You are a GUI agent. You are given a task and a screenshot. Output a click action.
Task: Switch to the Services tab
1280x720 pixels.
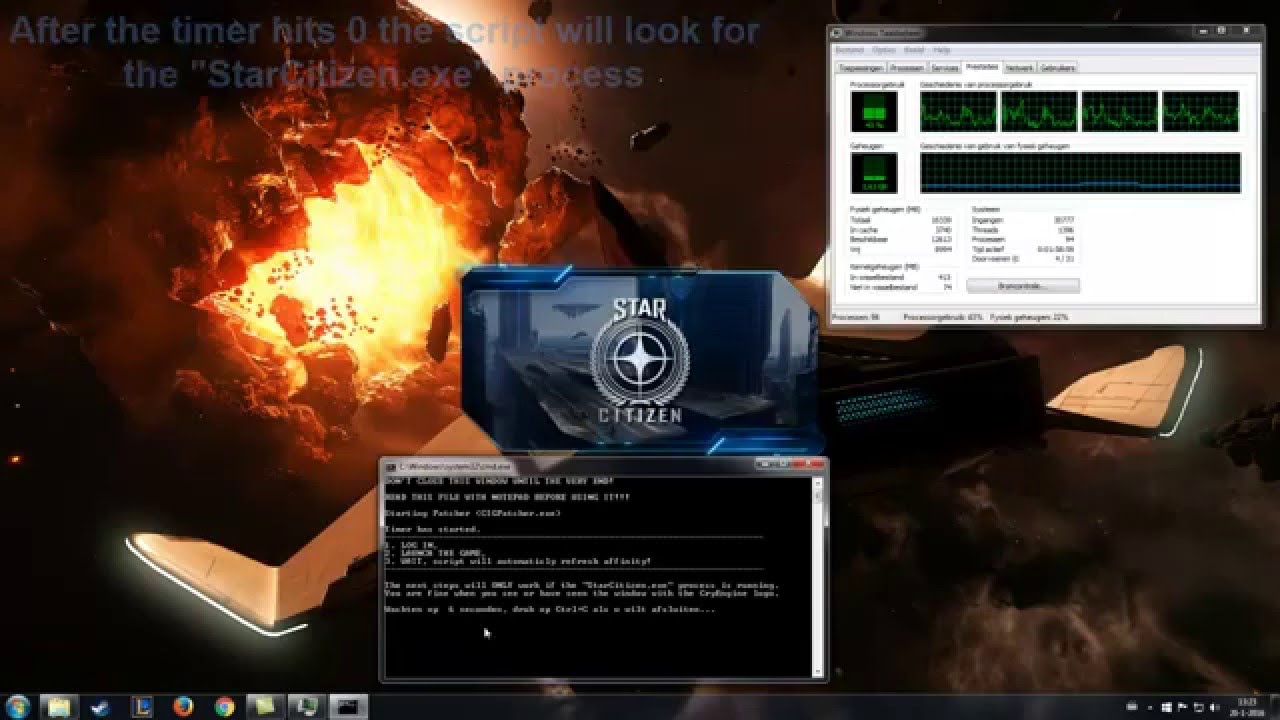945,68
